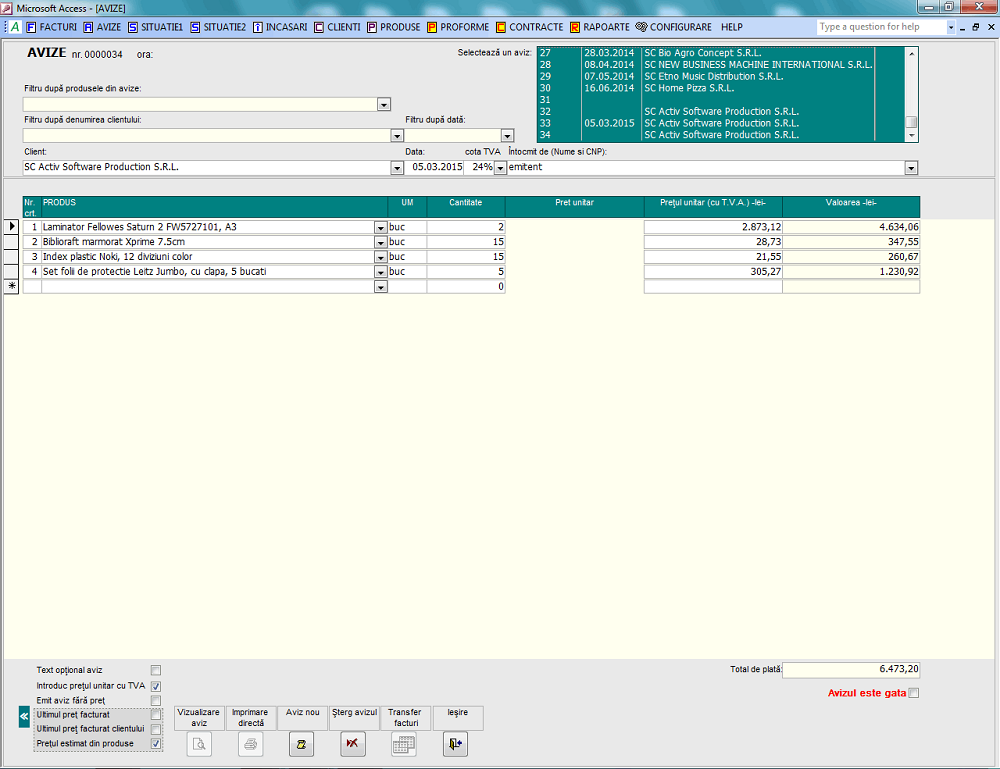This screenshot has height=769, width=1000.
Task: Click the Aviz nou text button
Action: (302, 717)
